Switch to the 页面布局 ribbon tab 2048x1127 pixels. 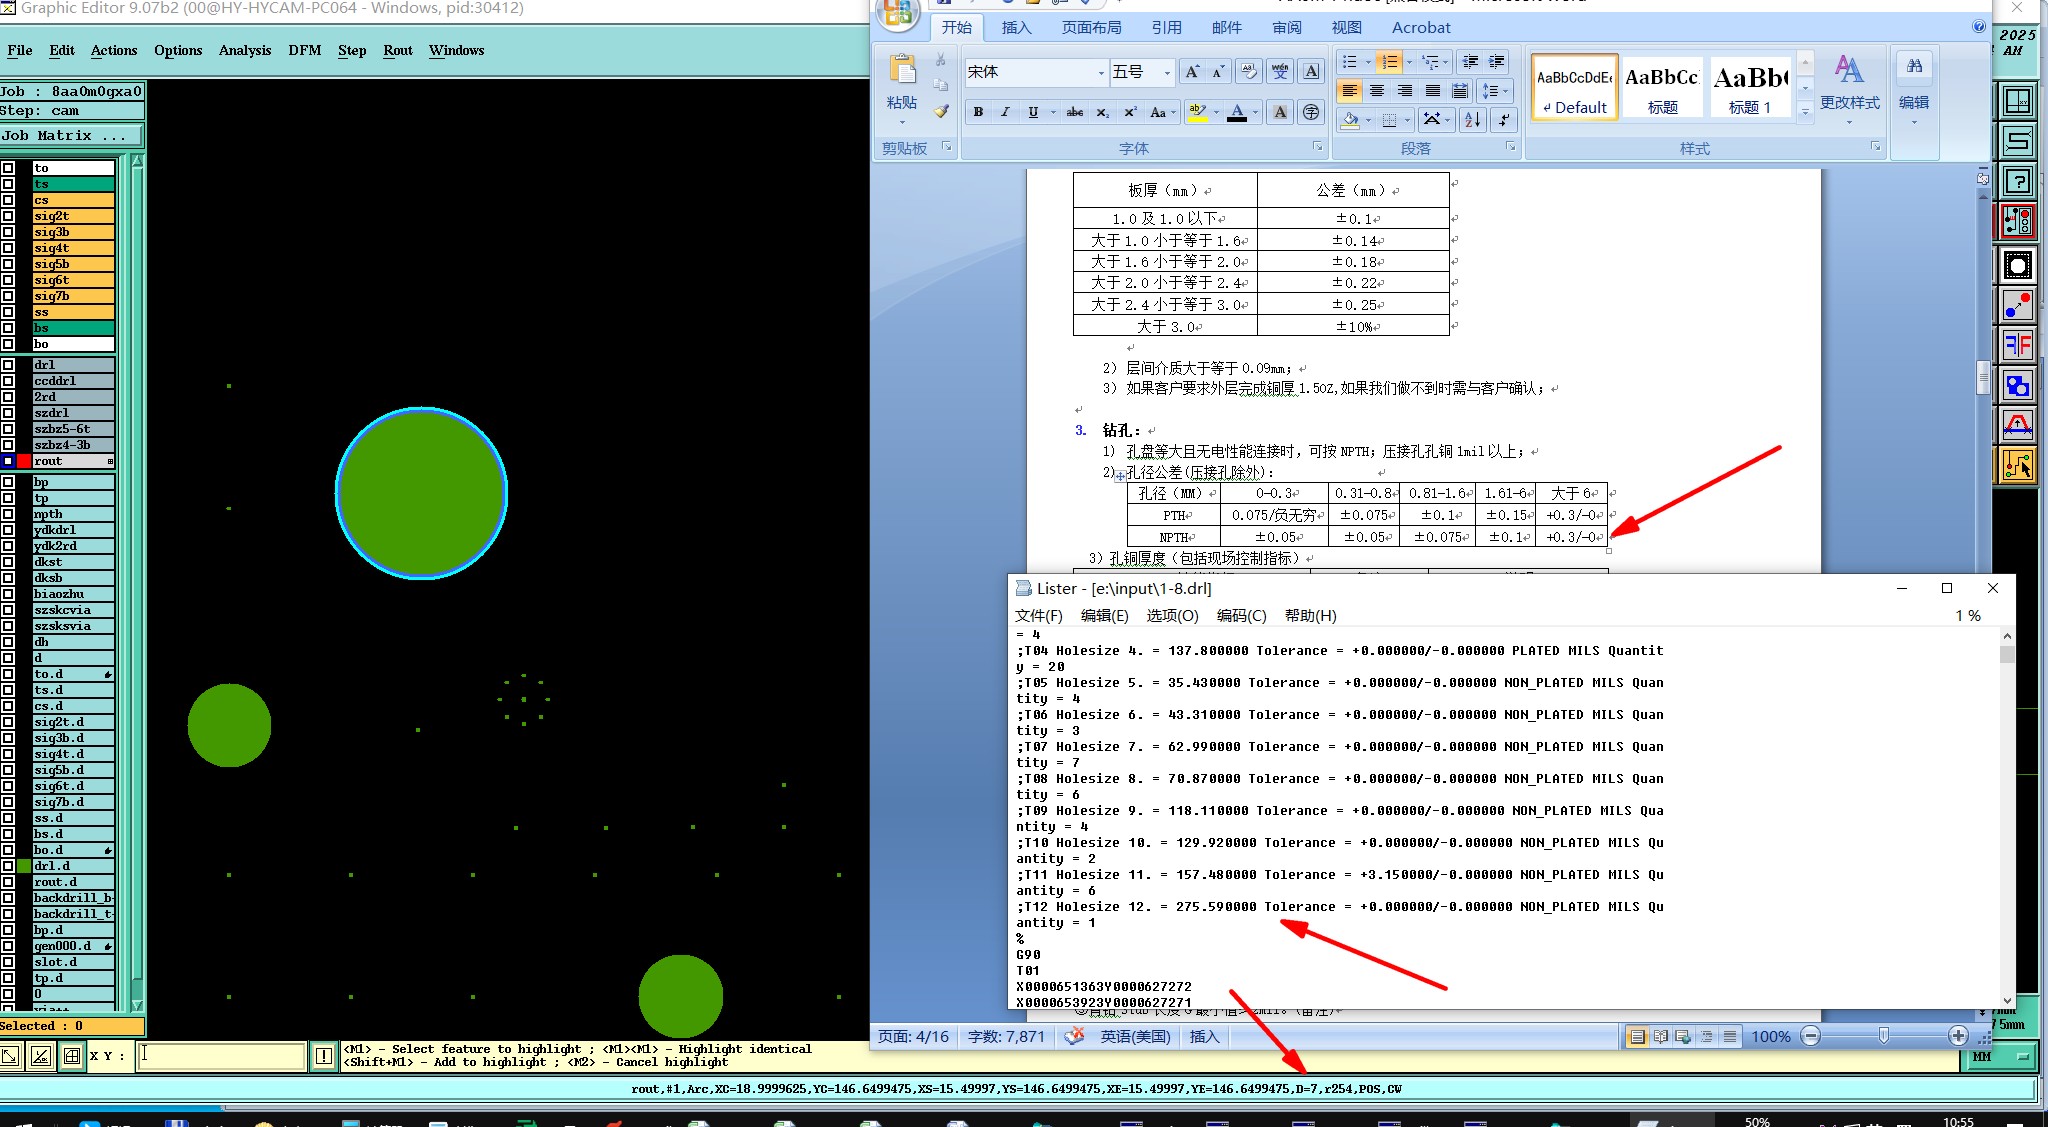pyautogui.click(x=1091, y=28)
